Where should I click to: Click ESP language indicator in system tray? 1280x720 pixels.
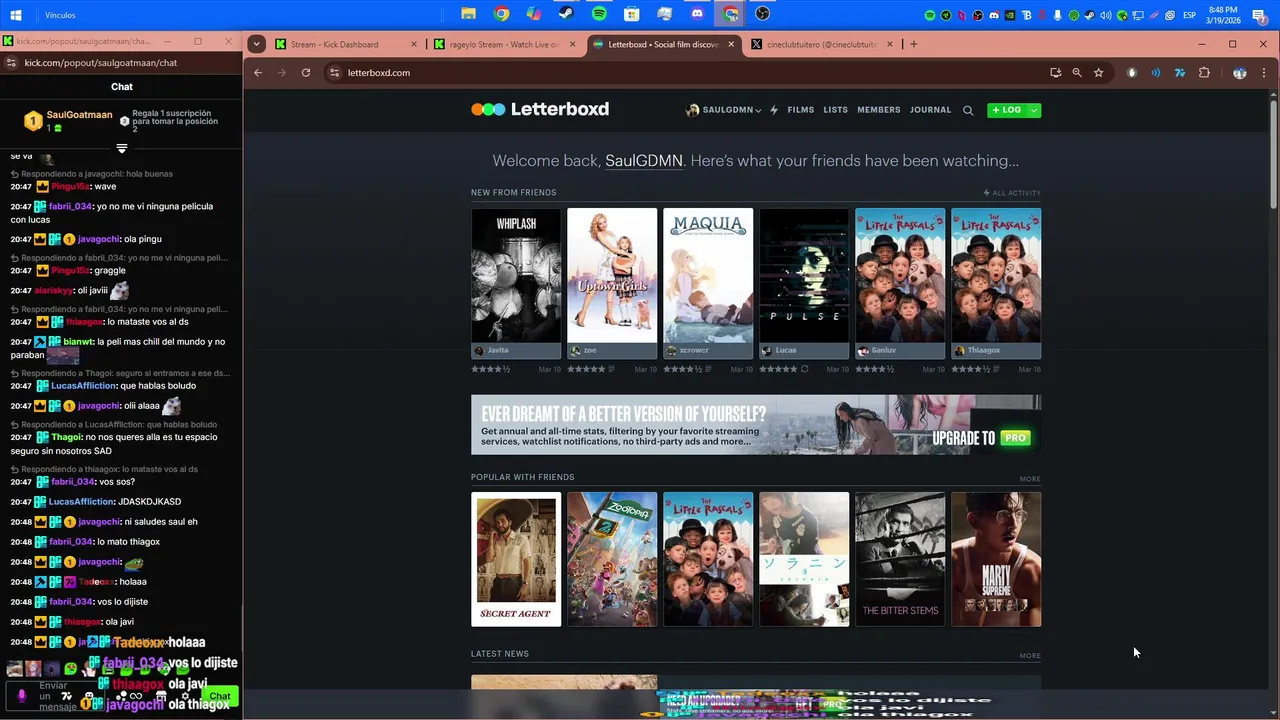(1190, 15)
